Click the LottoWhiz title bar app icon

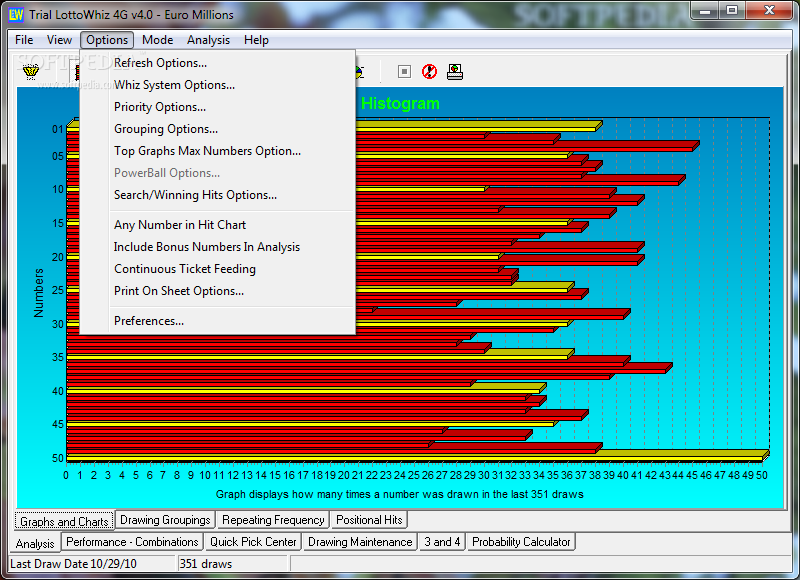[16, 15]
